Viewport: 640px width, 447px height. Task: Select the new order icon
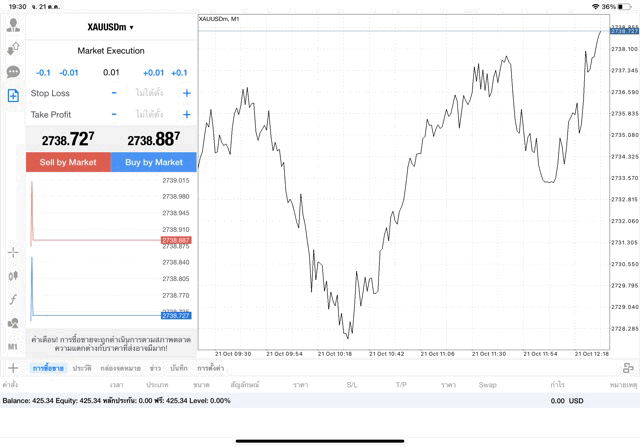tap(14, 95)
